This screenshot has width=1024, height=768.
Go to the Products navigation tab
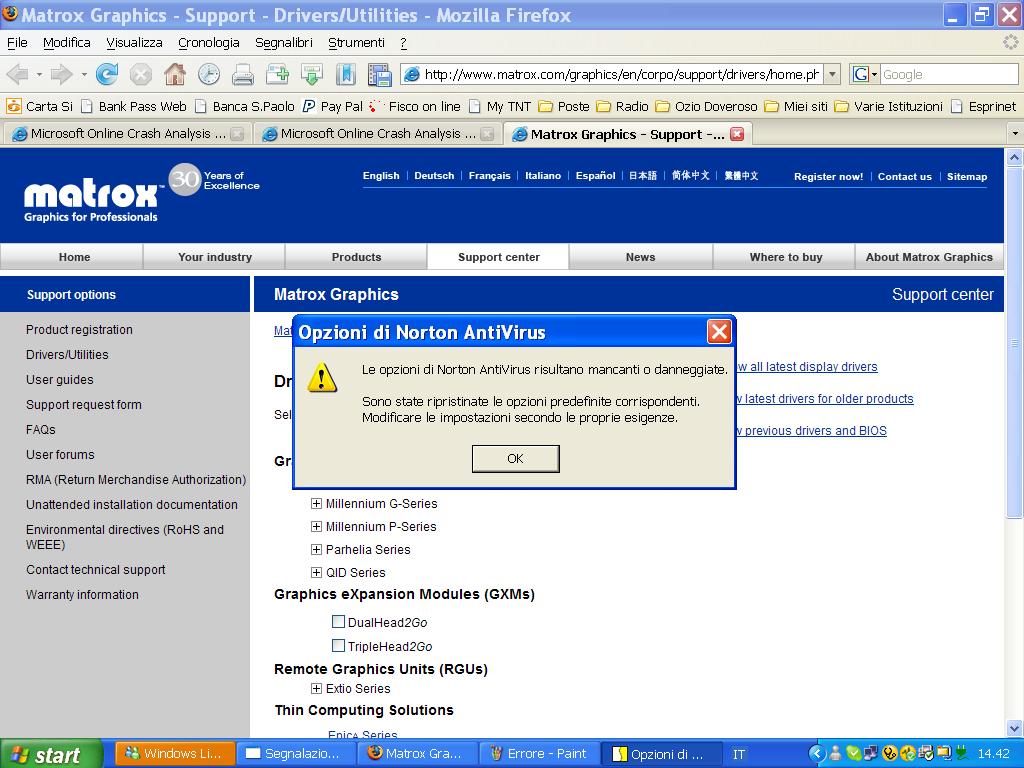pos(357,257)
